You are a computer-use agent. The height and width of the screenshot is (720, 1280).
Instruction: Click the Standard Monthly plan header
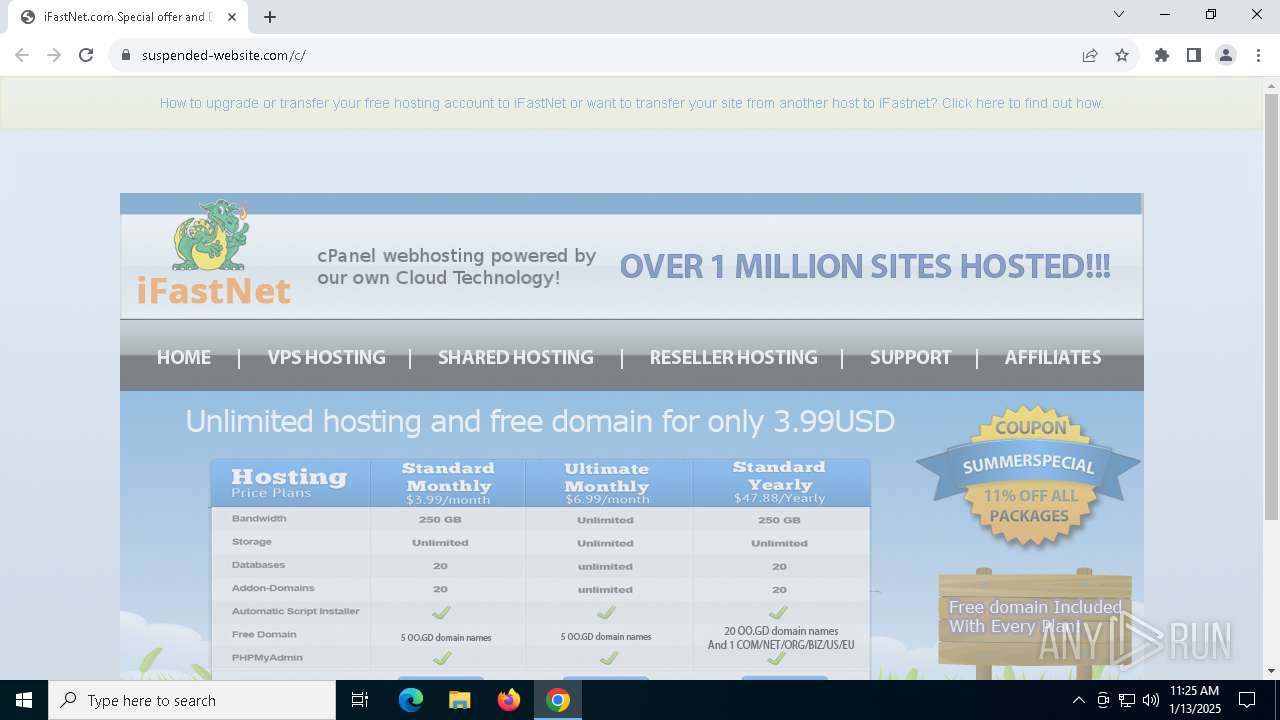(x=448, y=483)
